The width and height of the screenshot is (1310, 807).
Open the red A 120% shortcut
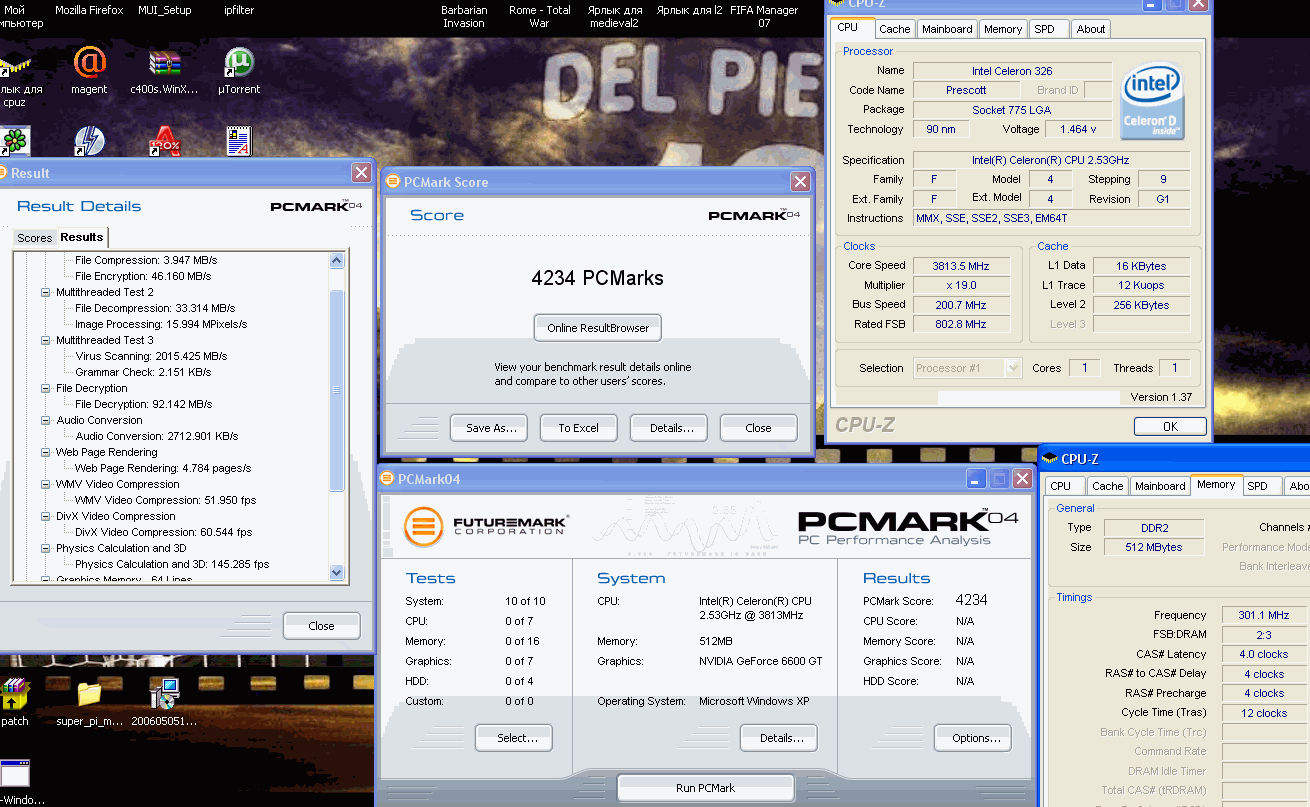[x=164, y=142]
